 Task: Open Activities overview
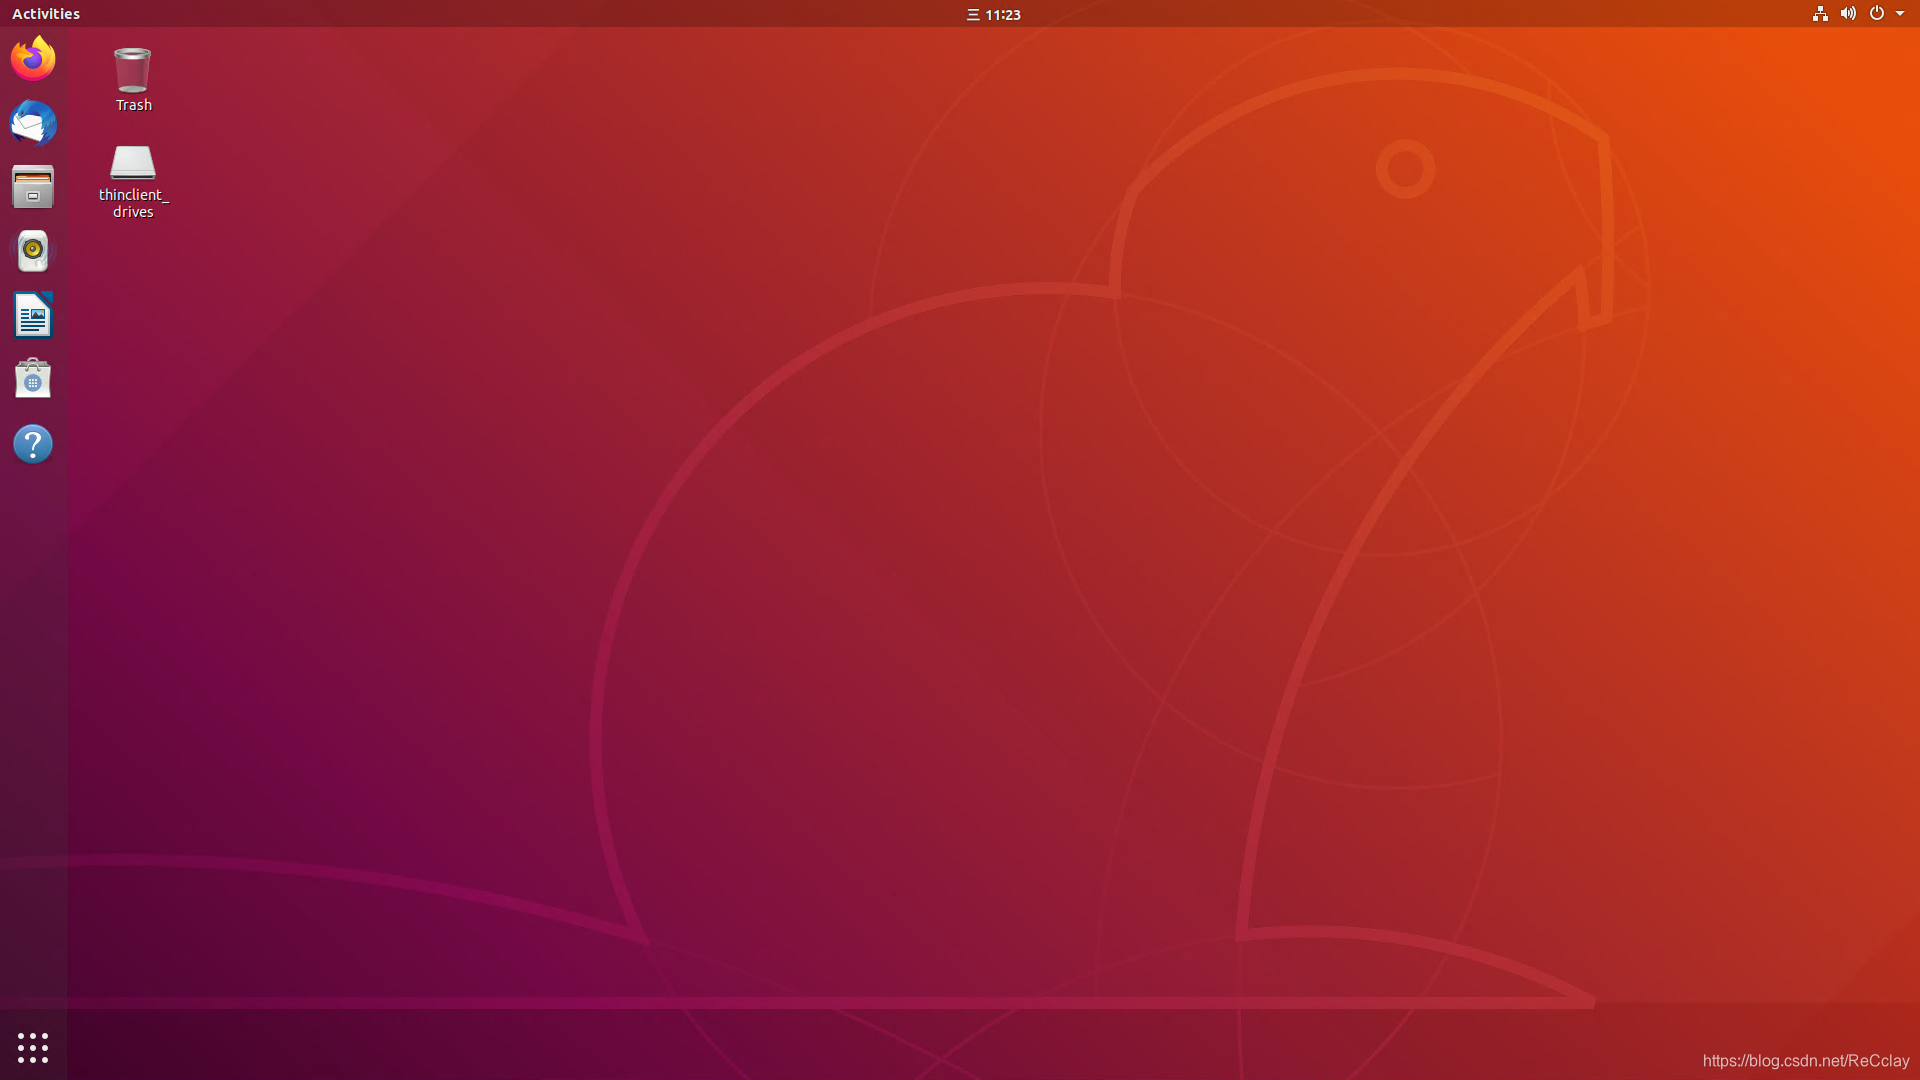(x=46, y=14)
